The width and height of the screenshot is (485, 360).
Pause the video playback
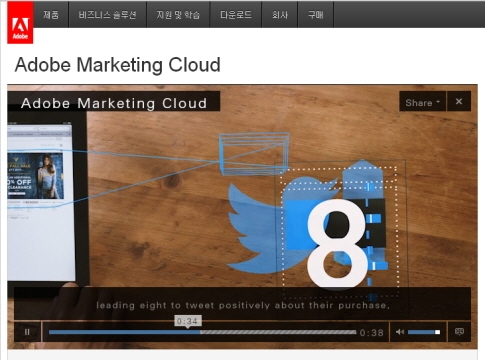(x=27, y=332)
